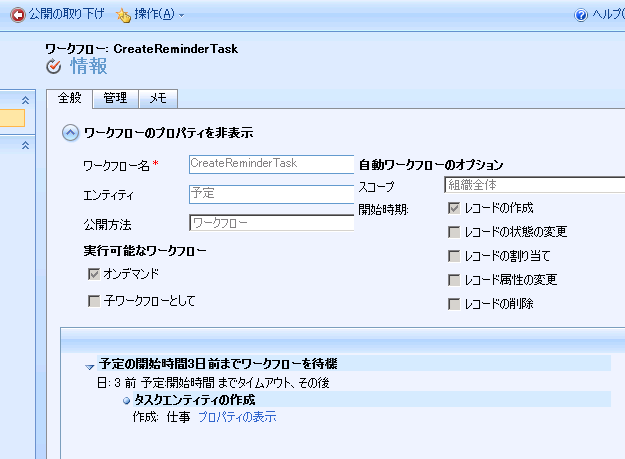Enable the レコードの割り当て checkbox
The image size is (625, 459).
click(454, 256)
